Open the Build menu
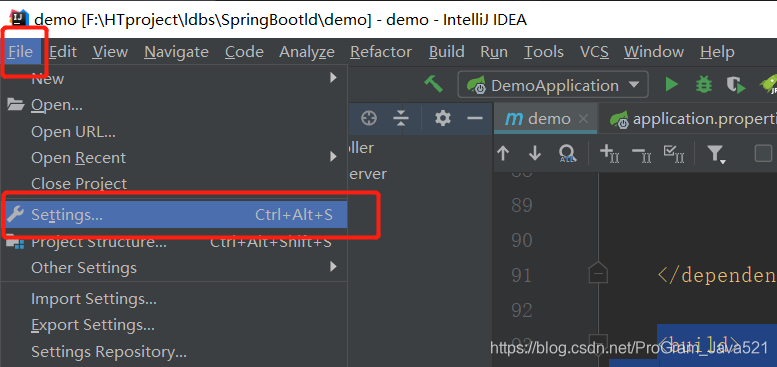 point(446,52)
